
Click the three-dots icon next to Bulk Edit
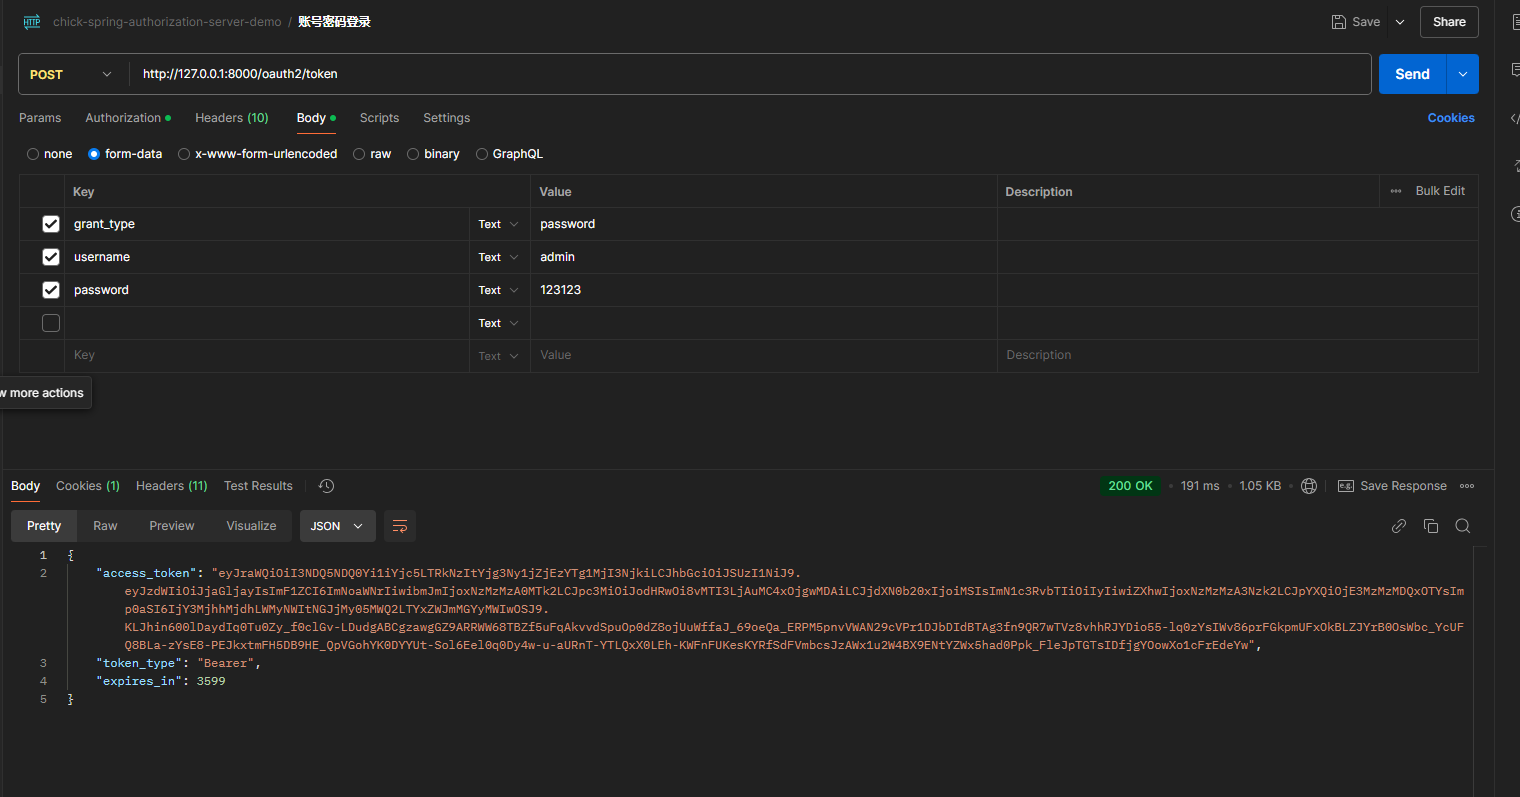click(1396, 191)
